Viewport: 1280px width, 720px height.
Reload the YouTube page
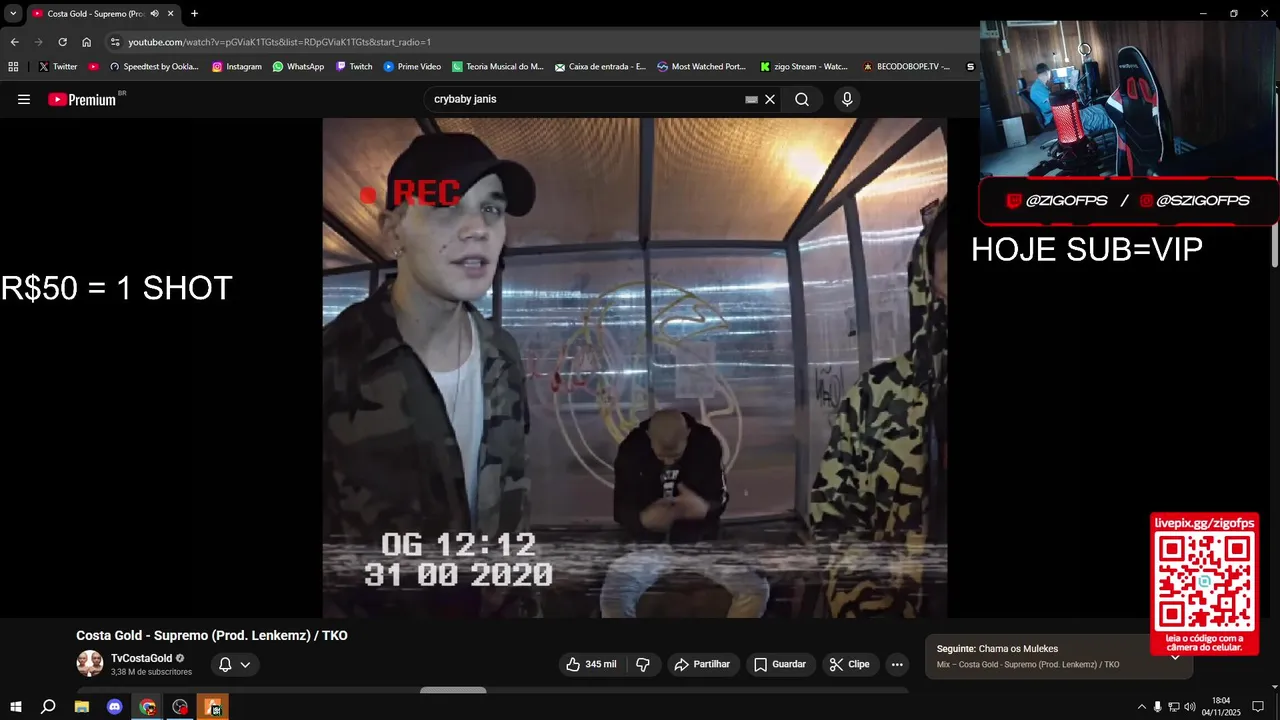pos(62,42)
